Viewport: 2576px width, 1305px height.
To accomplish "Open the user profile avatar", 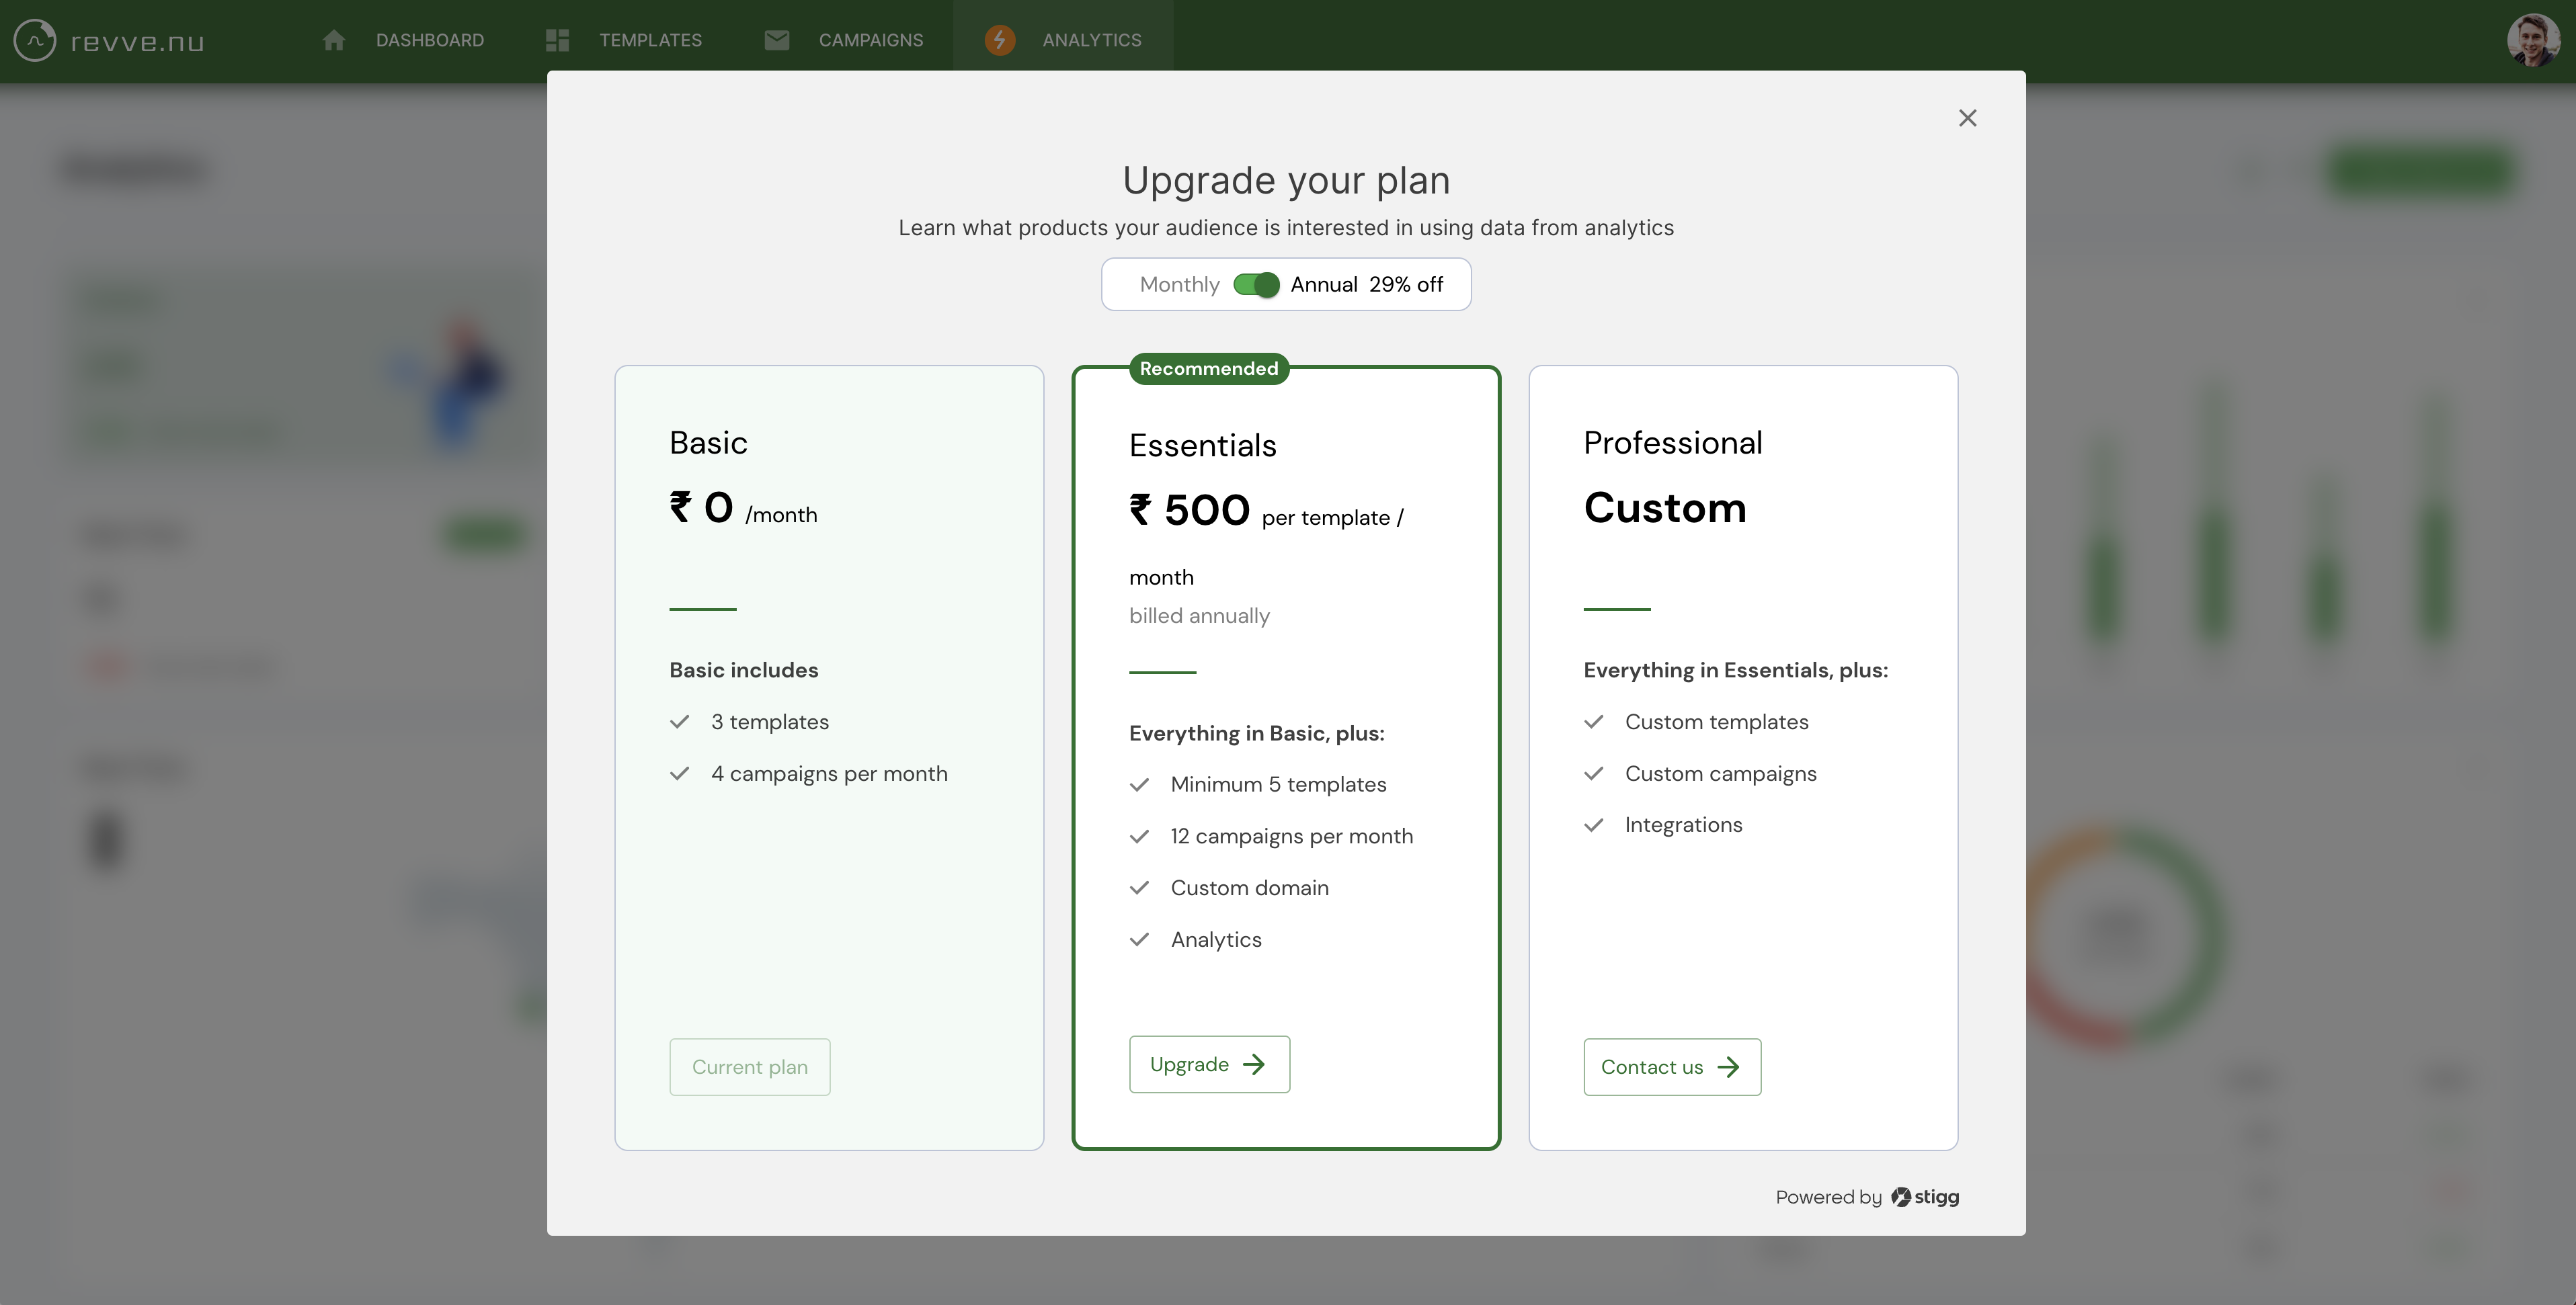I will point(2533,41).
